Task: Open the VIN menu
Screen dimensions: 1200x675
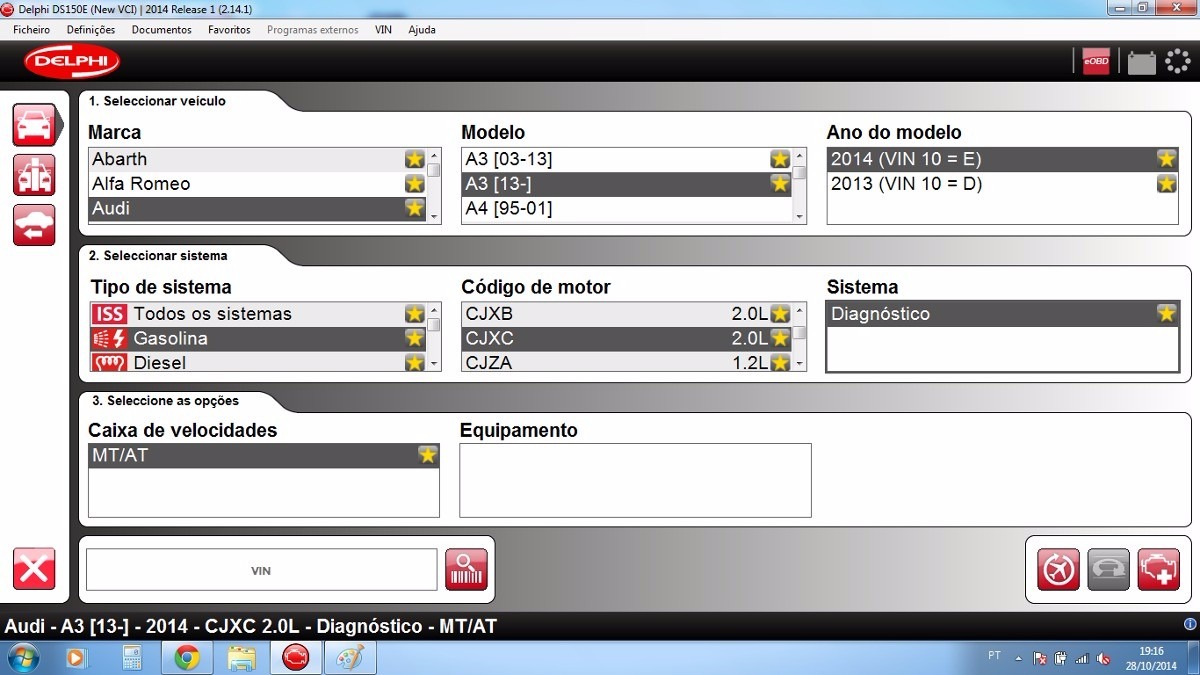Action: 383,30
